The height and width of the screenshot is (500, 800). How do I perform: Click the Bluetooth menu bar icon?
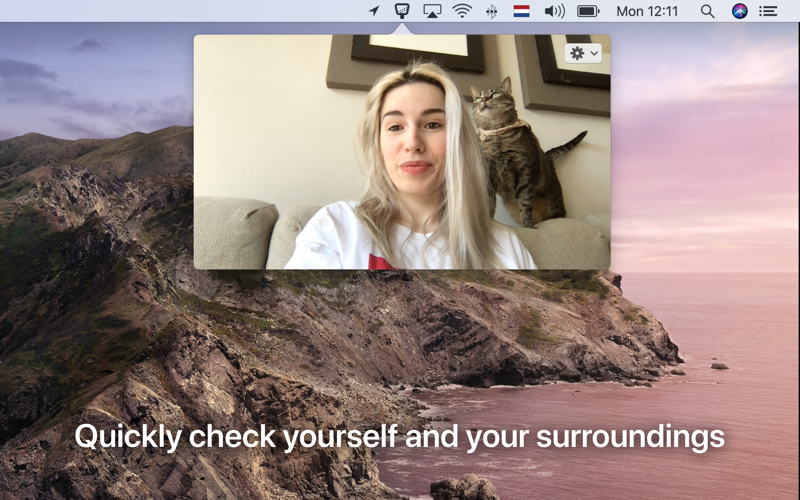pyautogui.click(x=491, y=11)
